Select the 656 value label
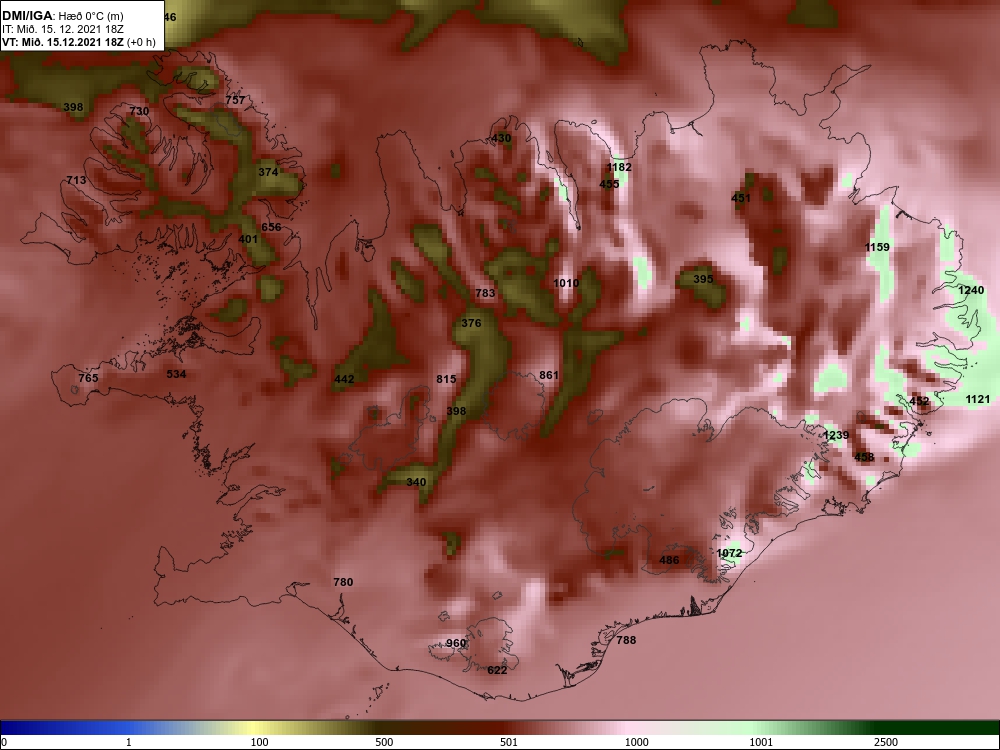Viewport: 1000px width, 750px height. tap(271, 226)
